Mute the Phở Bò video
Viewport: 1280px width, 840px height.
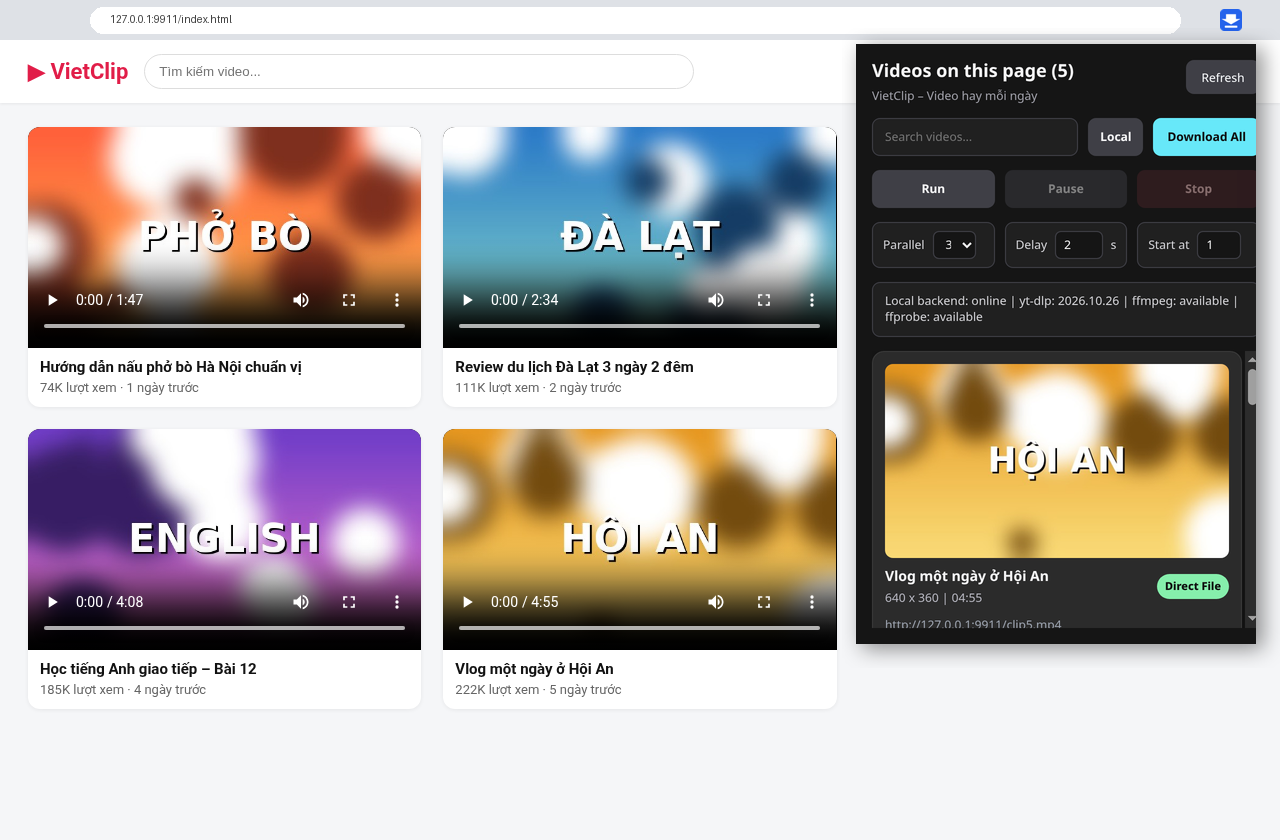301,300
